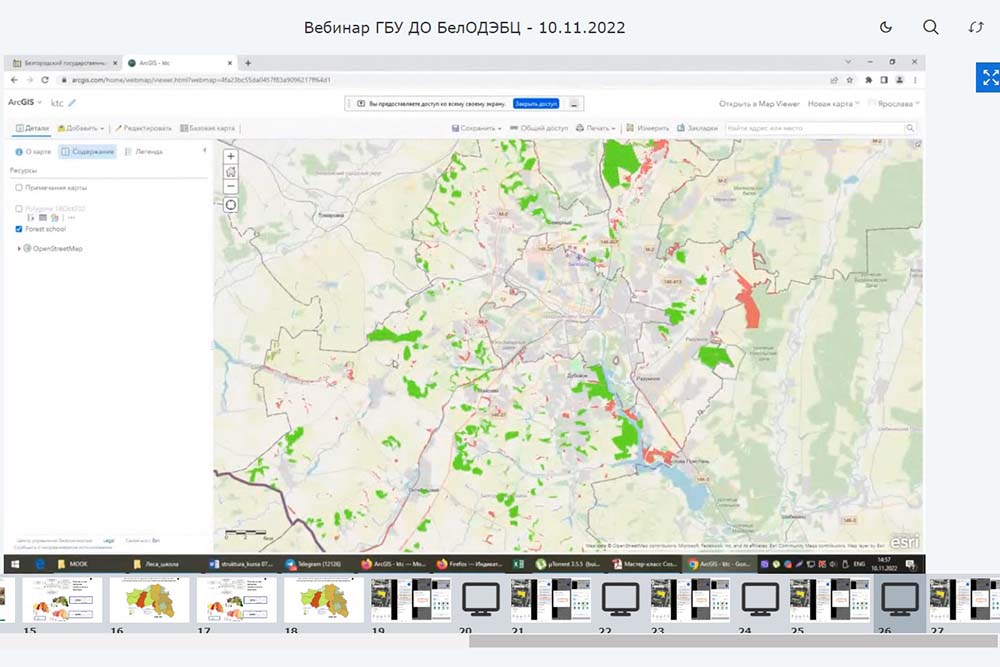Check the Polygons layer checkbox
1000x667 pixels.
(x=19, y=208)
